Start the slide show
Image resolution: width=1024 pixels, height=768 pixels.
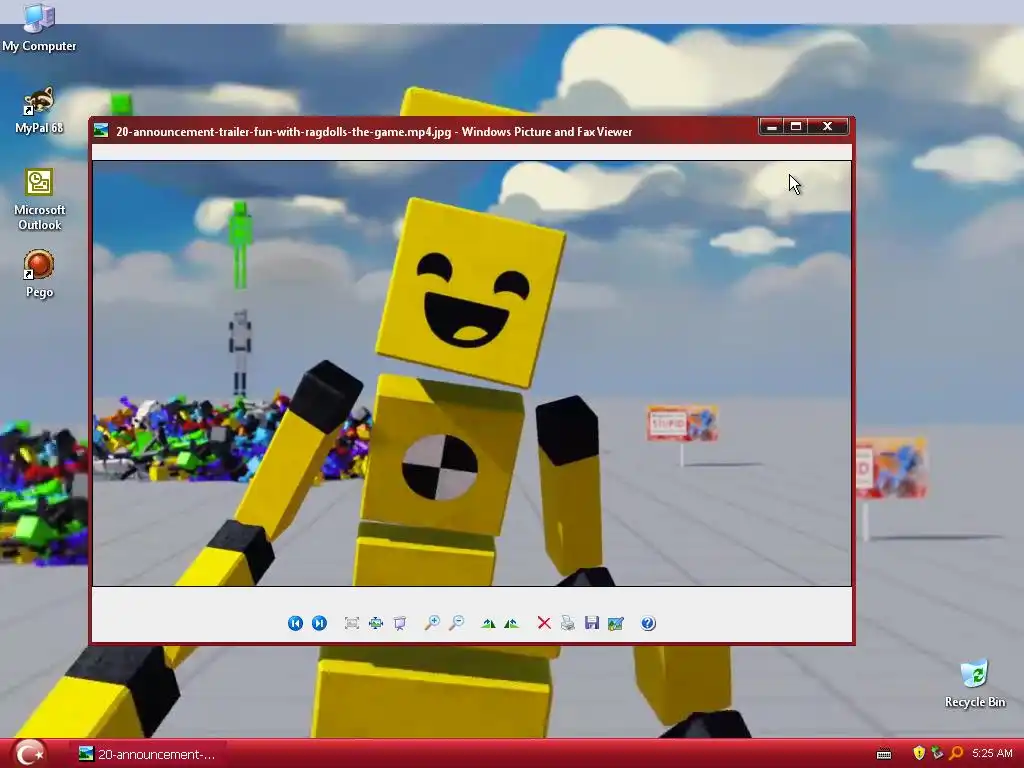[x=400, y=623]
